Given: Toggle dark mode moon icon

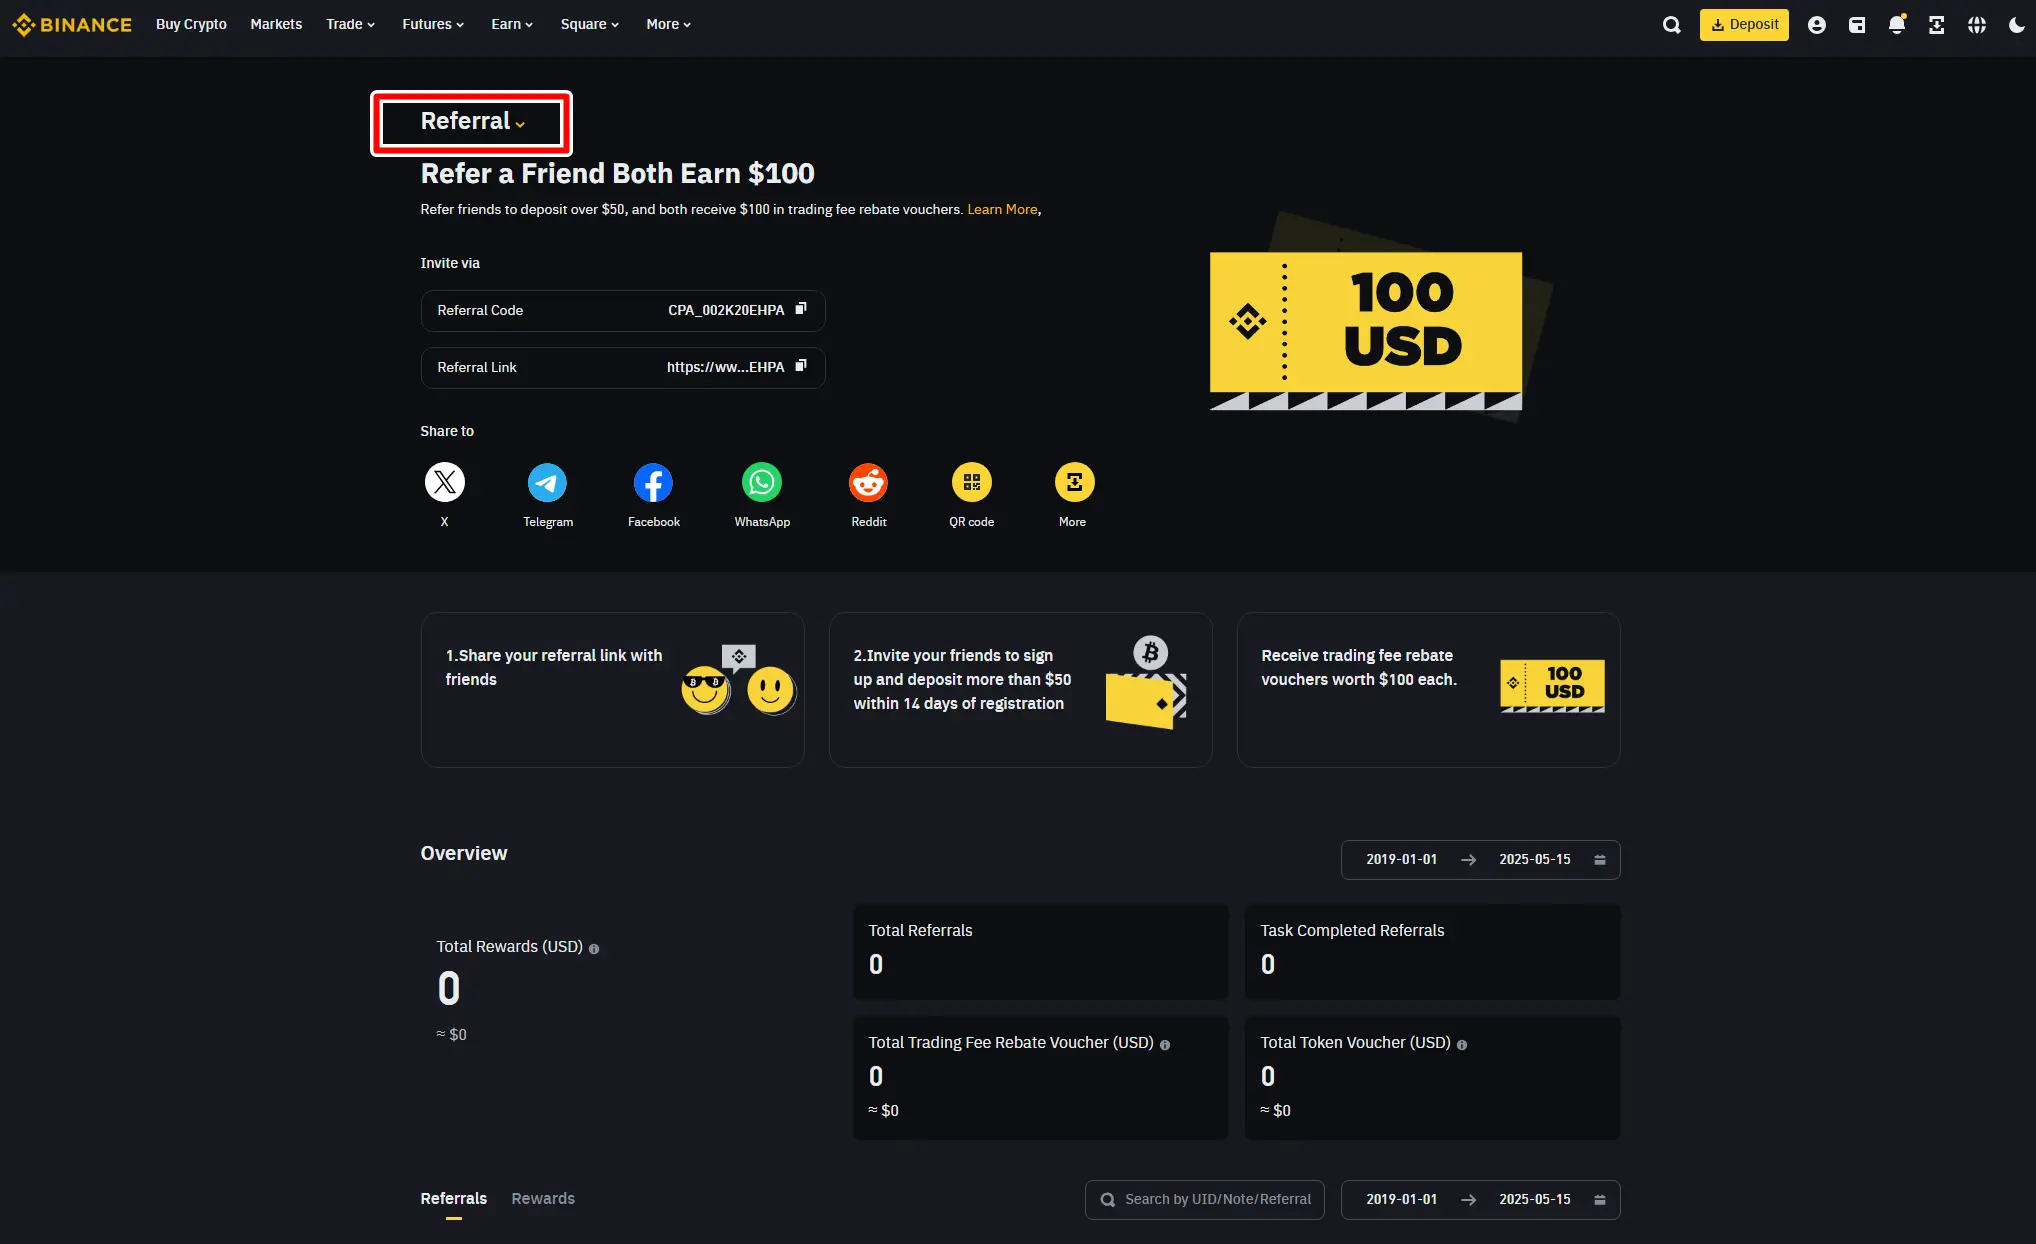Looking at the screenshot, I should coord(2016,25).
